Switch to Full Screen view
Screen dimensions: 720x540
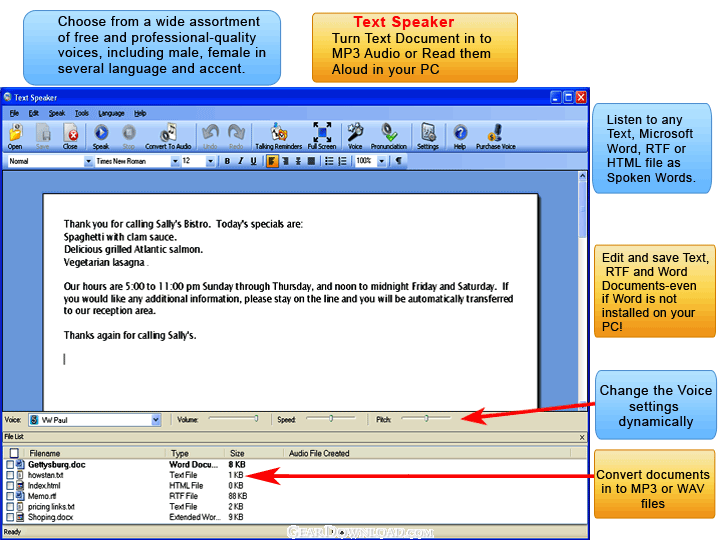(x=322, y=135)
